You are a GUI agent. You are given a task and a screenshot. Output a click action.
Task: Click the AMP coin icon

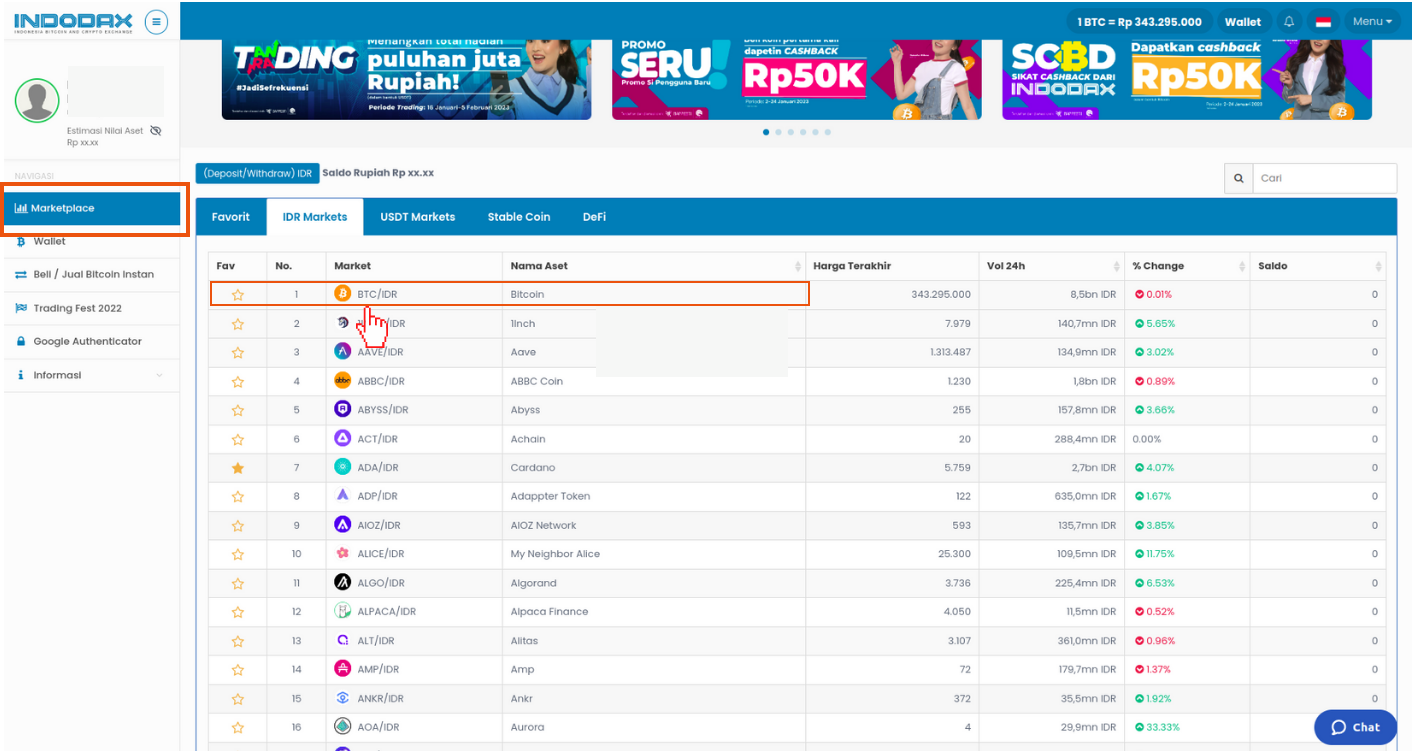pyautogui.click(x=342, y=669)
